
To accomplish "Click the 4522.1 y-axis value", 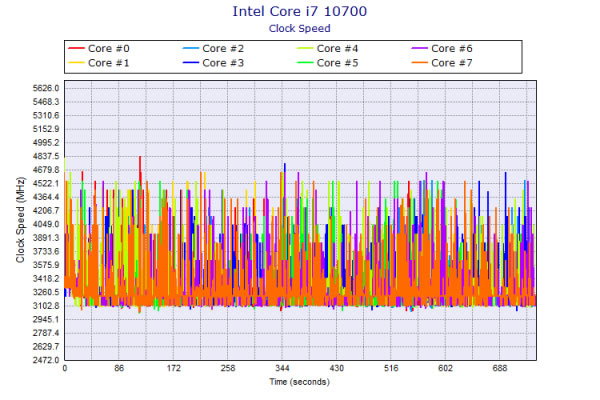I will click(46, 183).
